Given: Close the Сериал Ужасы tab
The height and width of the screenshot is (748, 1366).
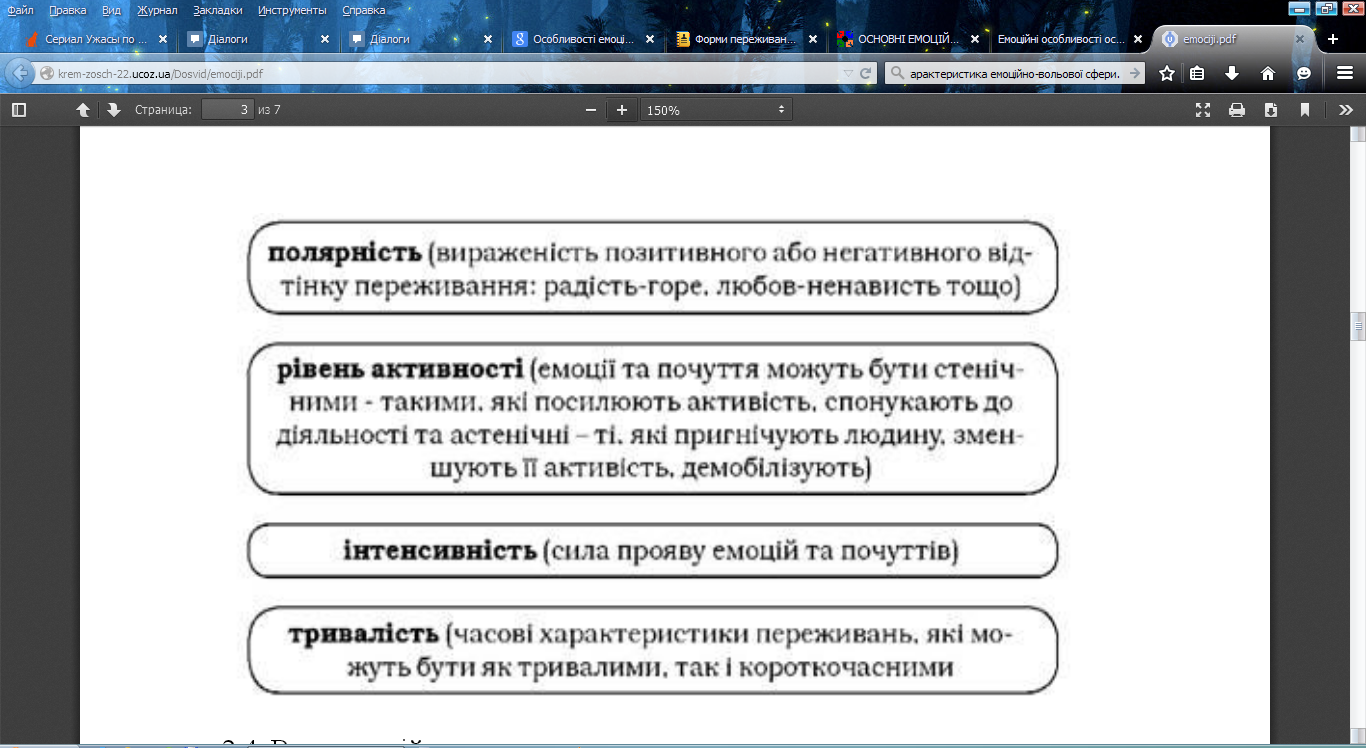Looking at the screenshot, I should [x=162, y=40].
